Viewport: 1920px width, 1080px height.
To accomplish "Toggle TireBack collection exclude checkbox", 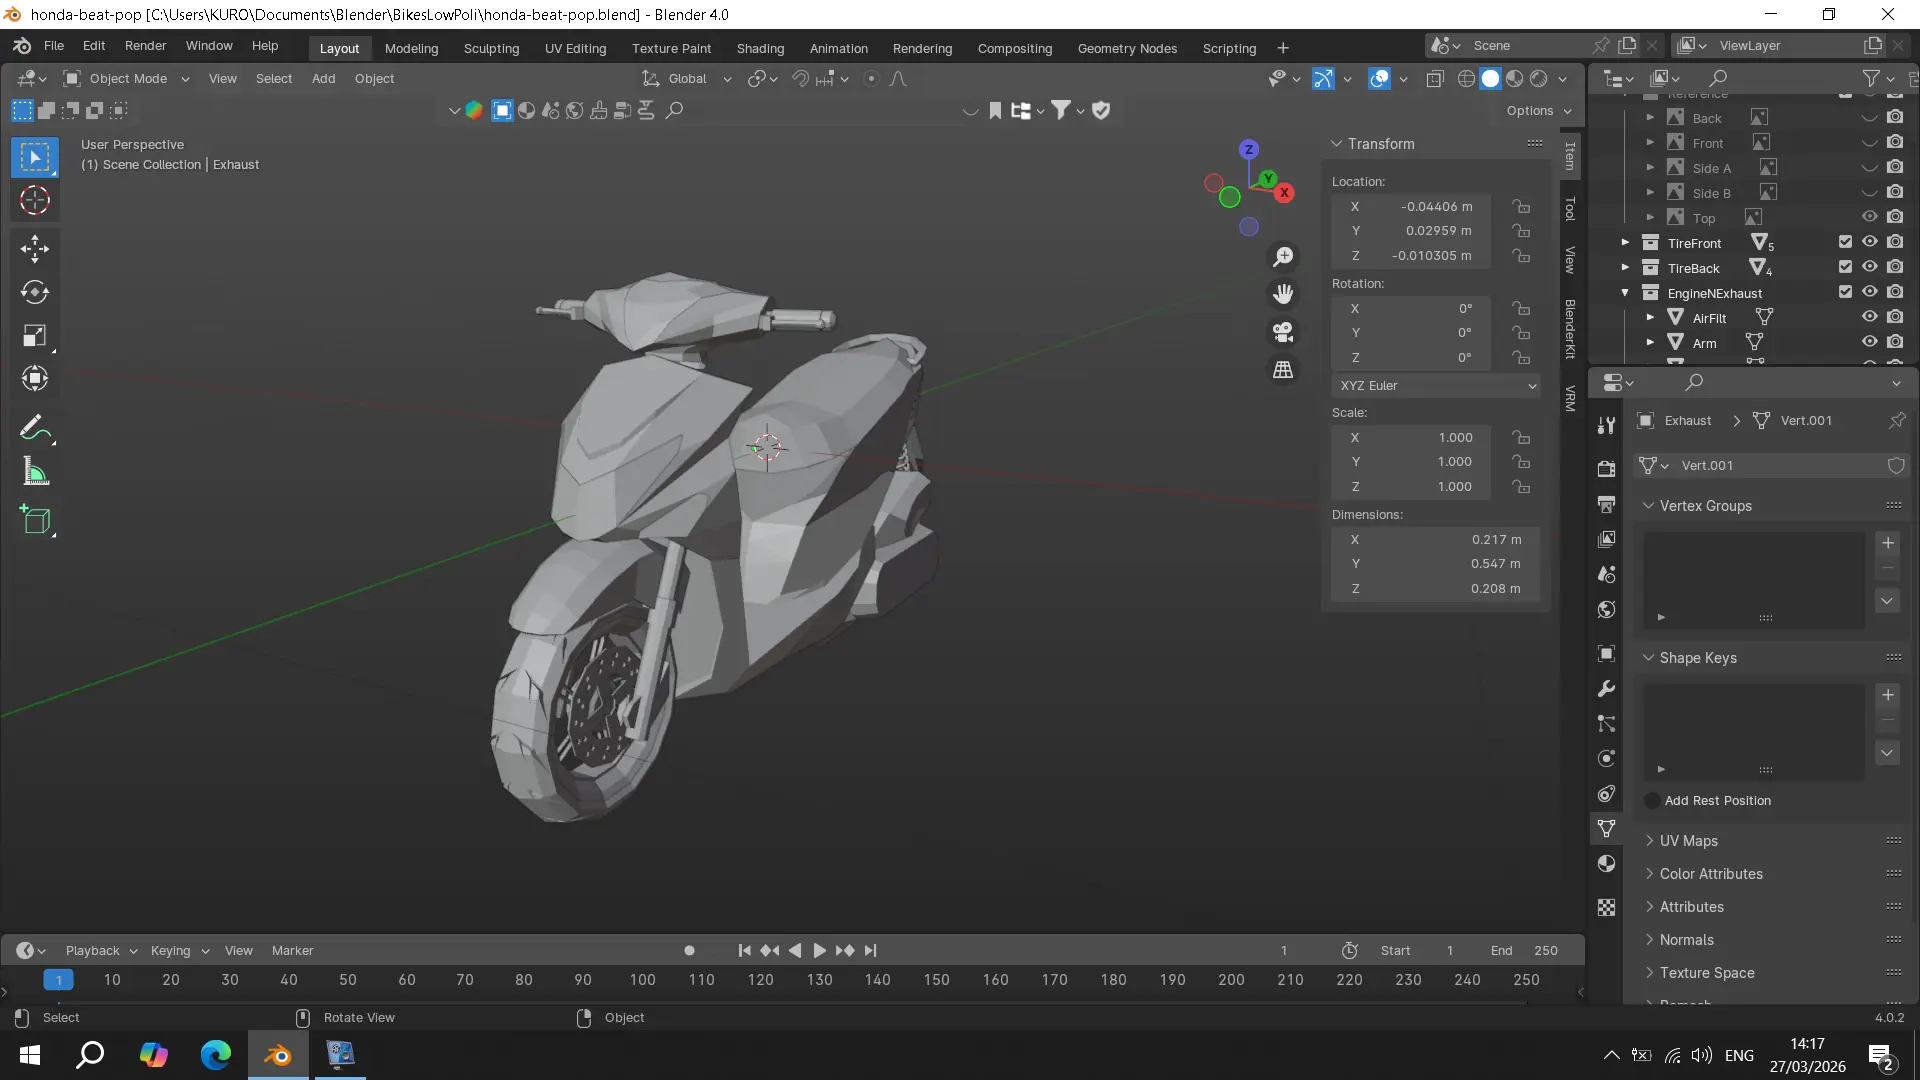I will pos(1845,267).
